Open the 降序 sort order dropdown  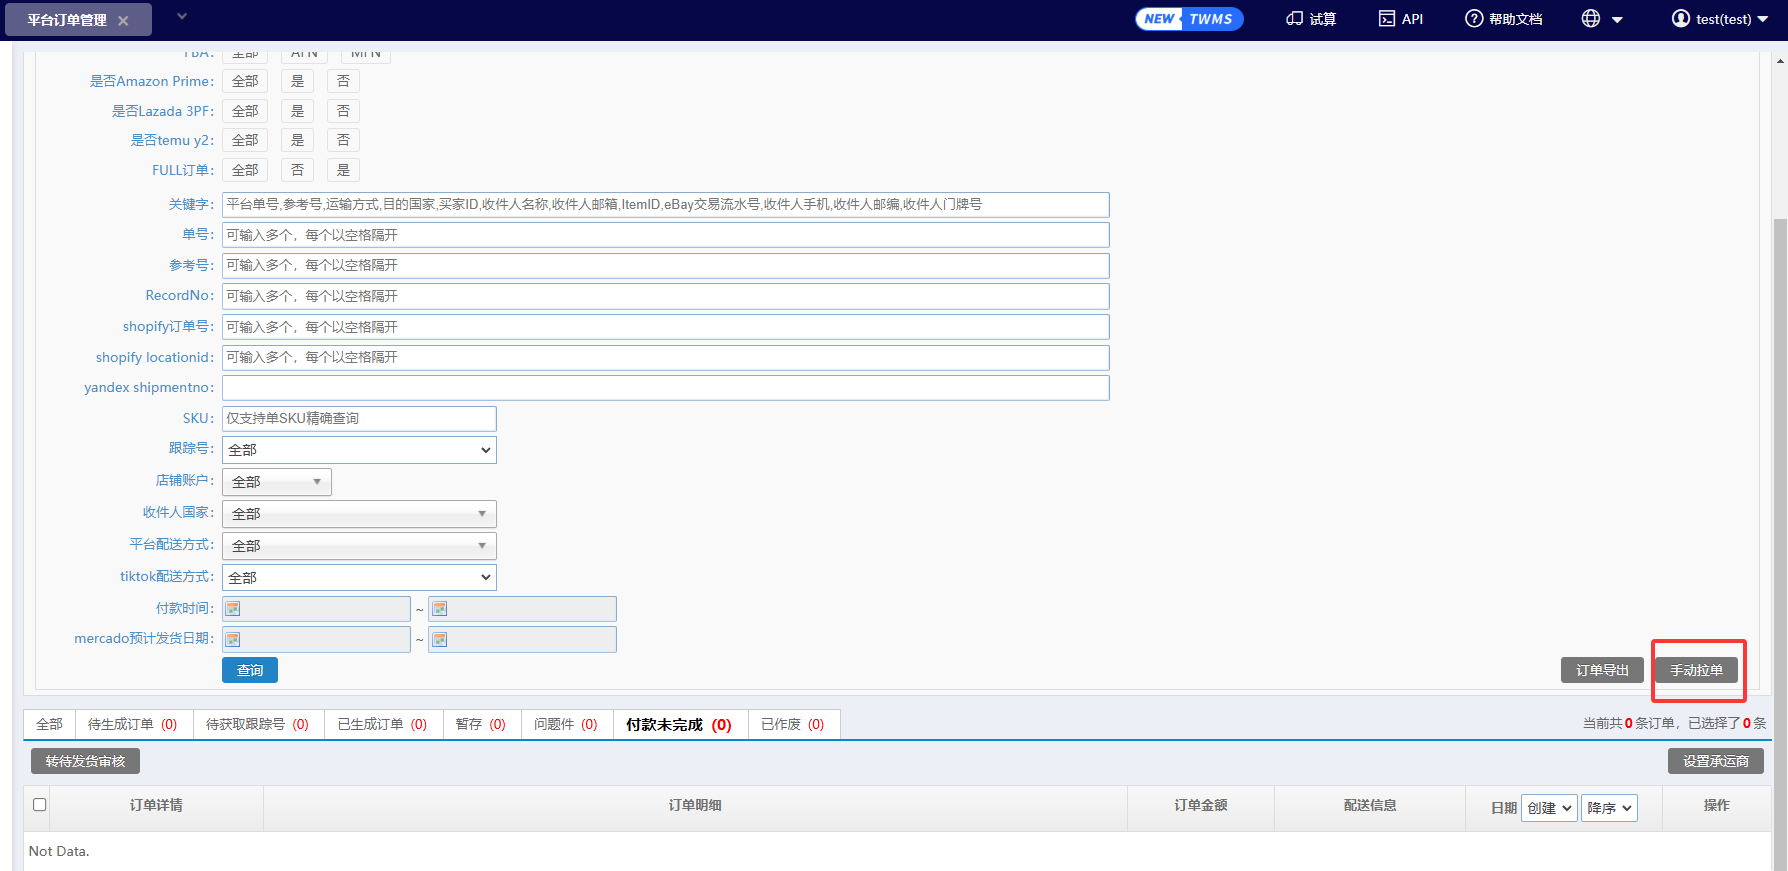[x=1609, y=808]
